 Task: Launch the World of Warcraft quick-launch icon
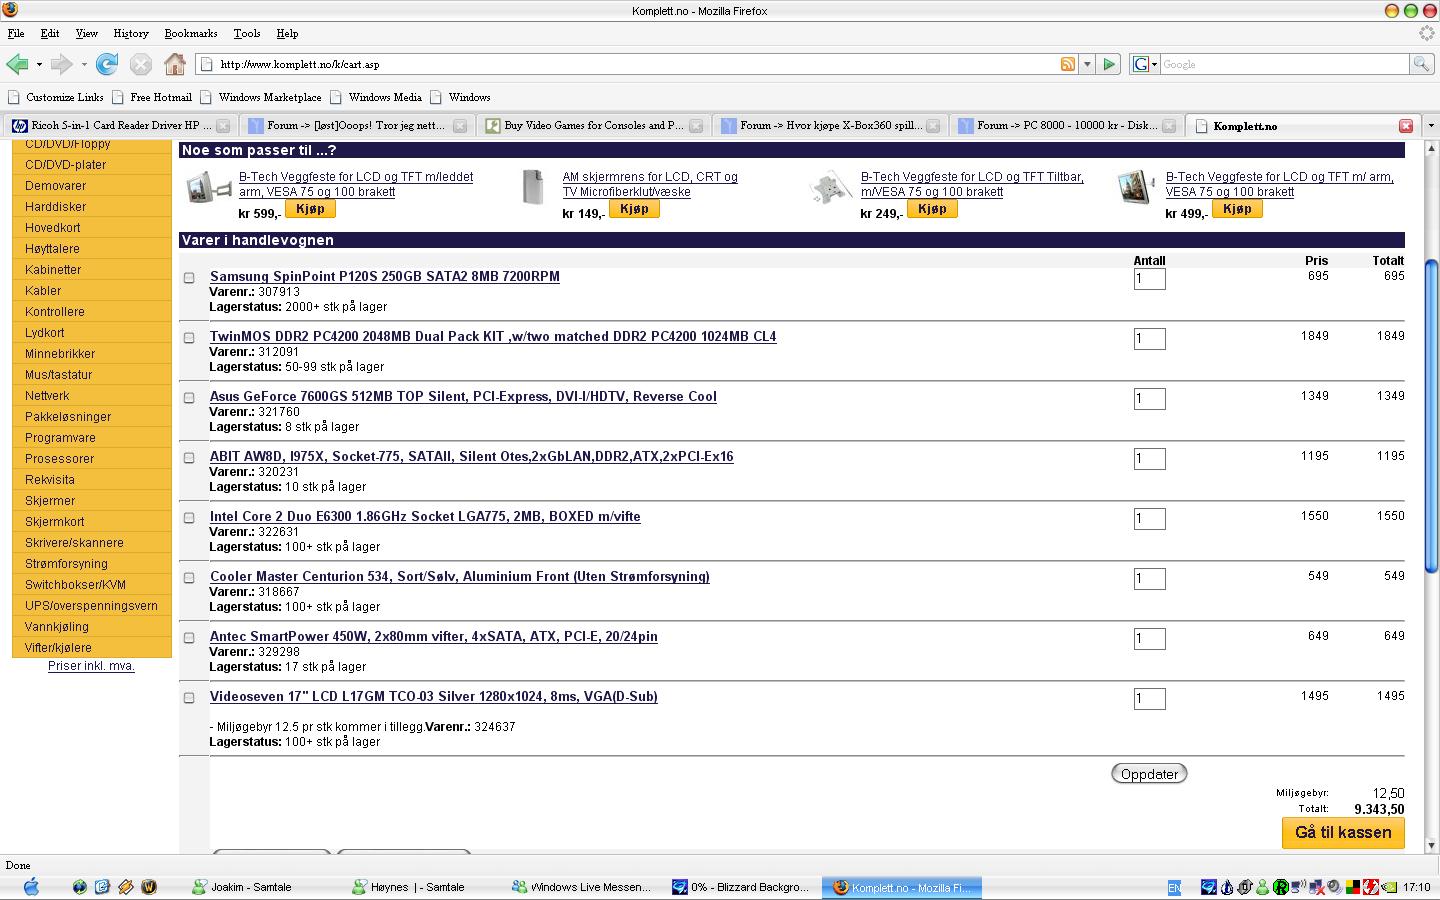(x=148, y=886)
